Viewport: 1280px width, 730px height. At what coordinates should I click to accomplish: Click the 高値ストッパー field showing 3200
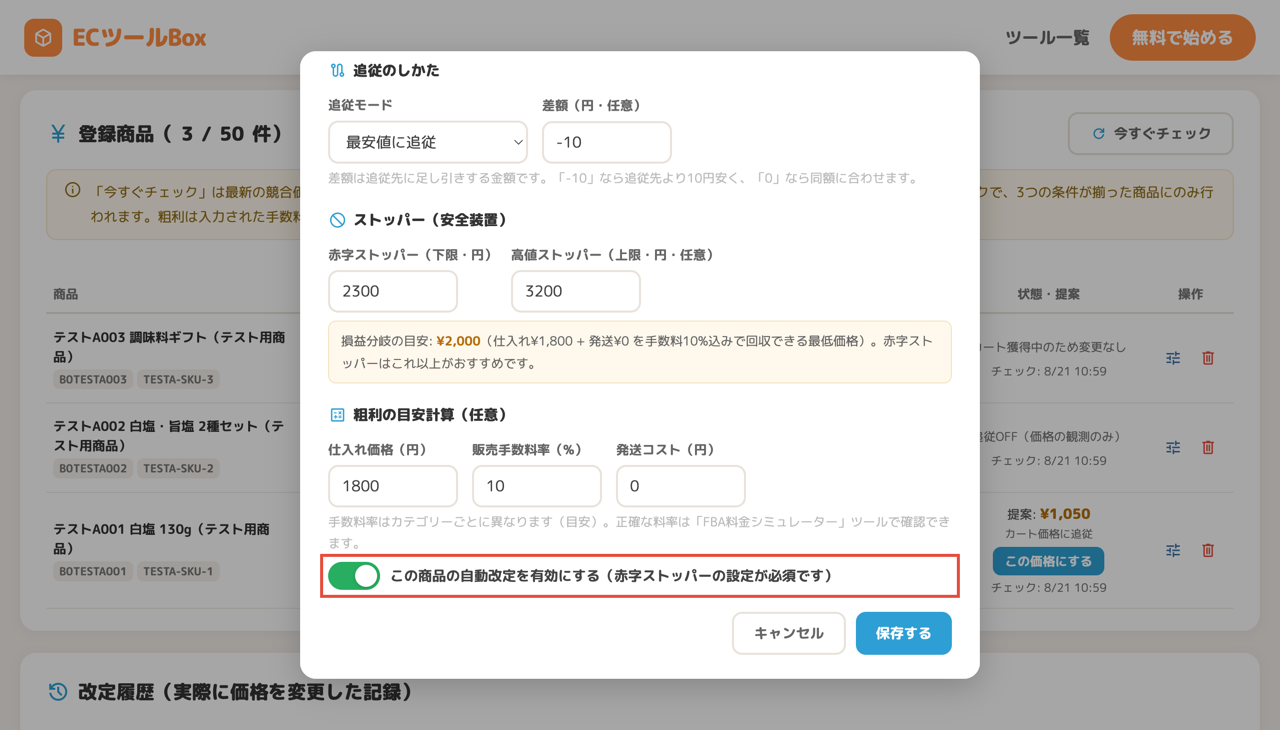[x=576, y=291]
